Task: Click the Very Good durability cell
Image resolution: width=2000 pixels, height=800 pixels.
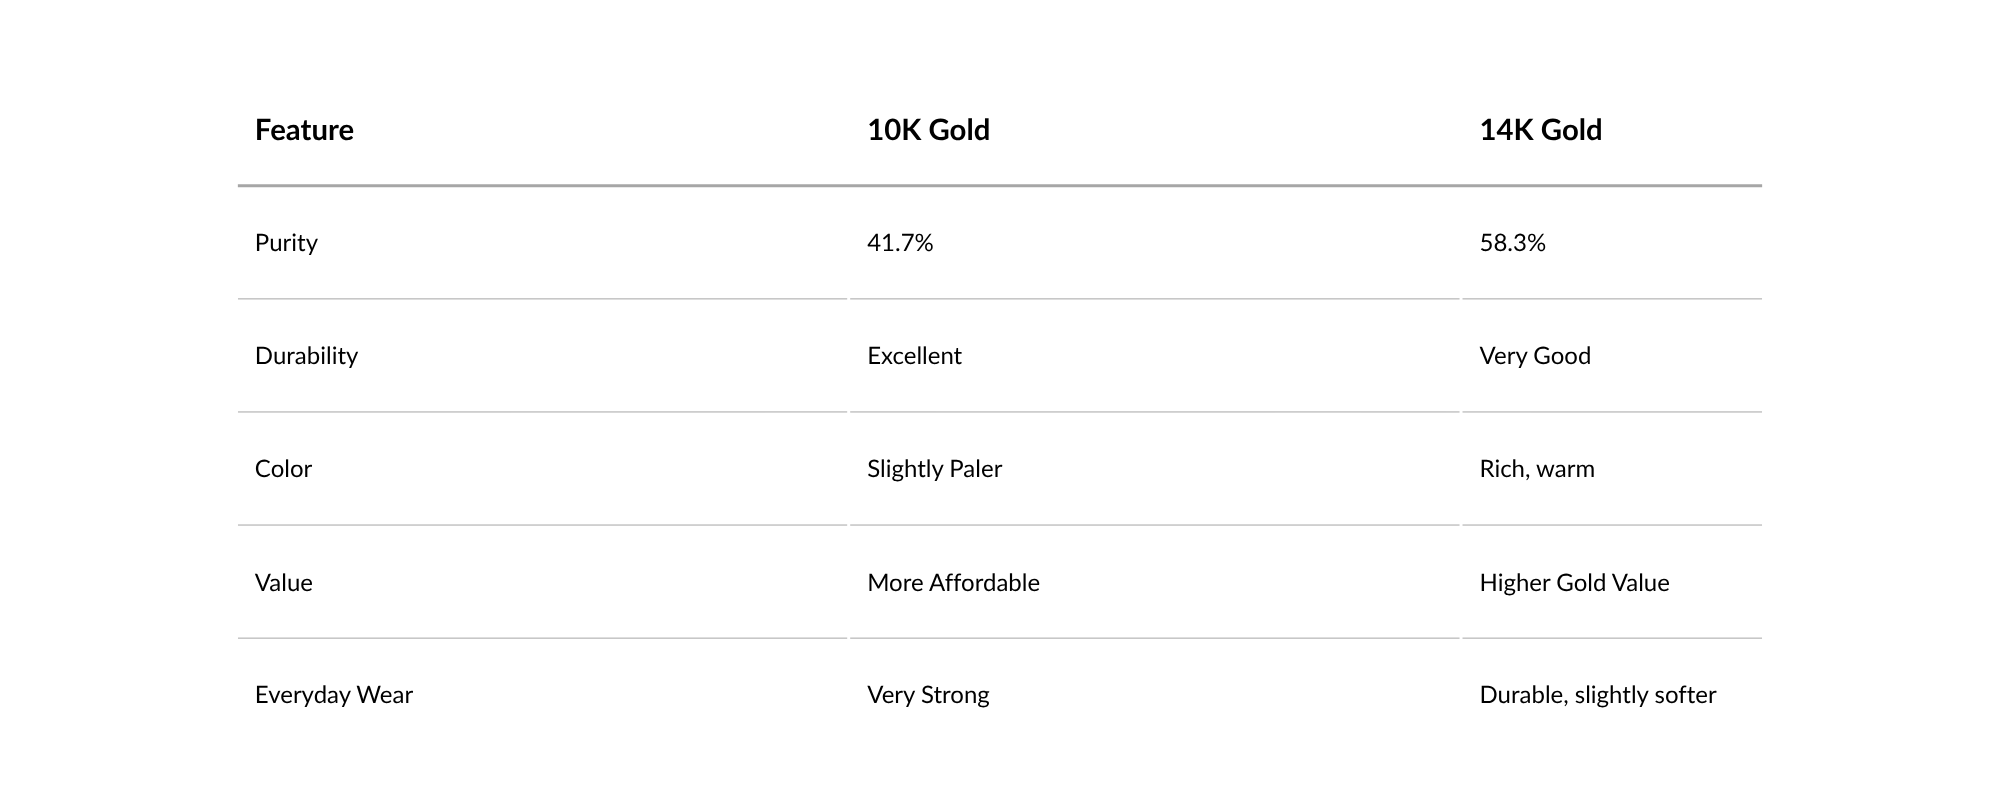Action: [x=1535, y=356]
